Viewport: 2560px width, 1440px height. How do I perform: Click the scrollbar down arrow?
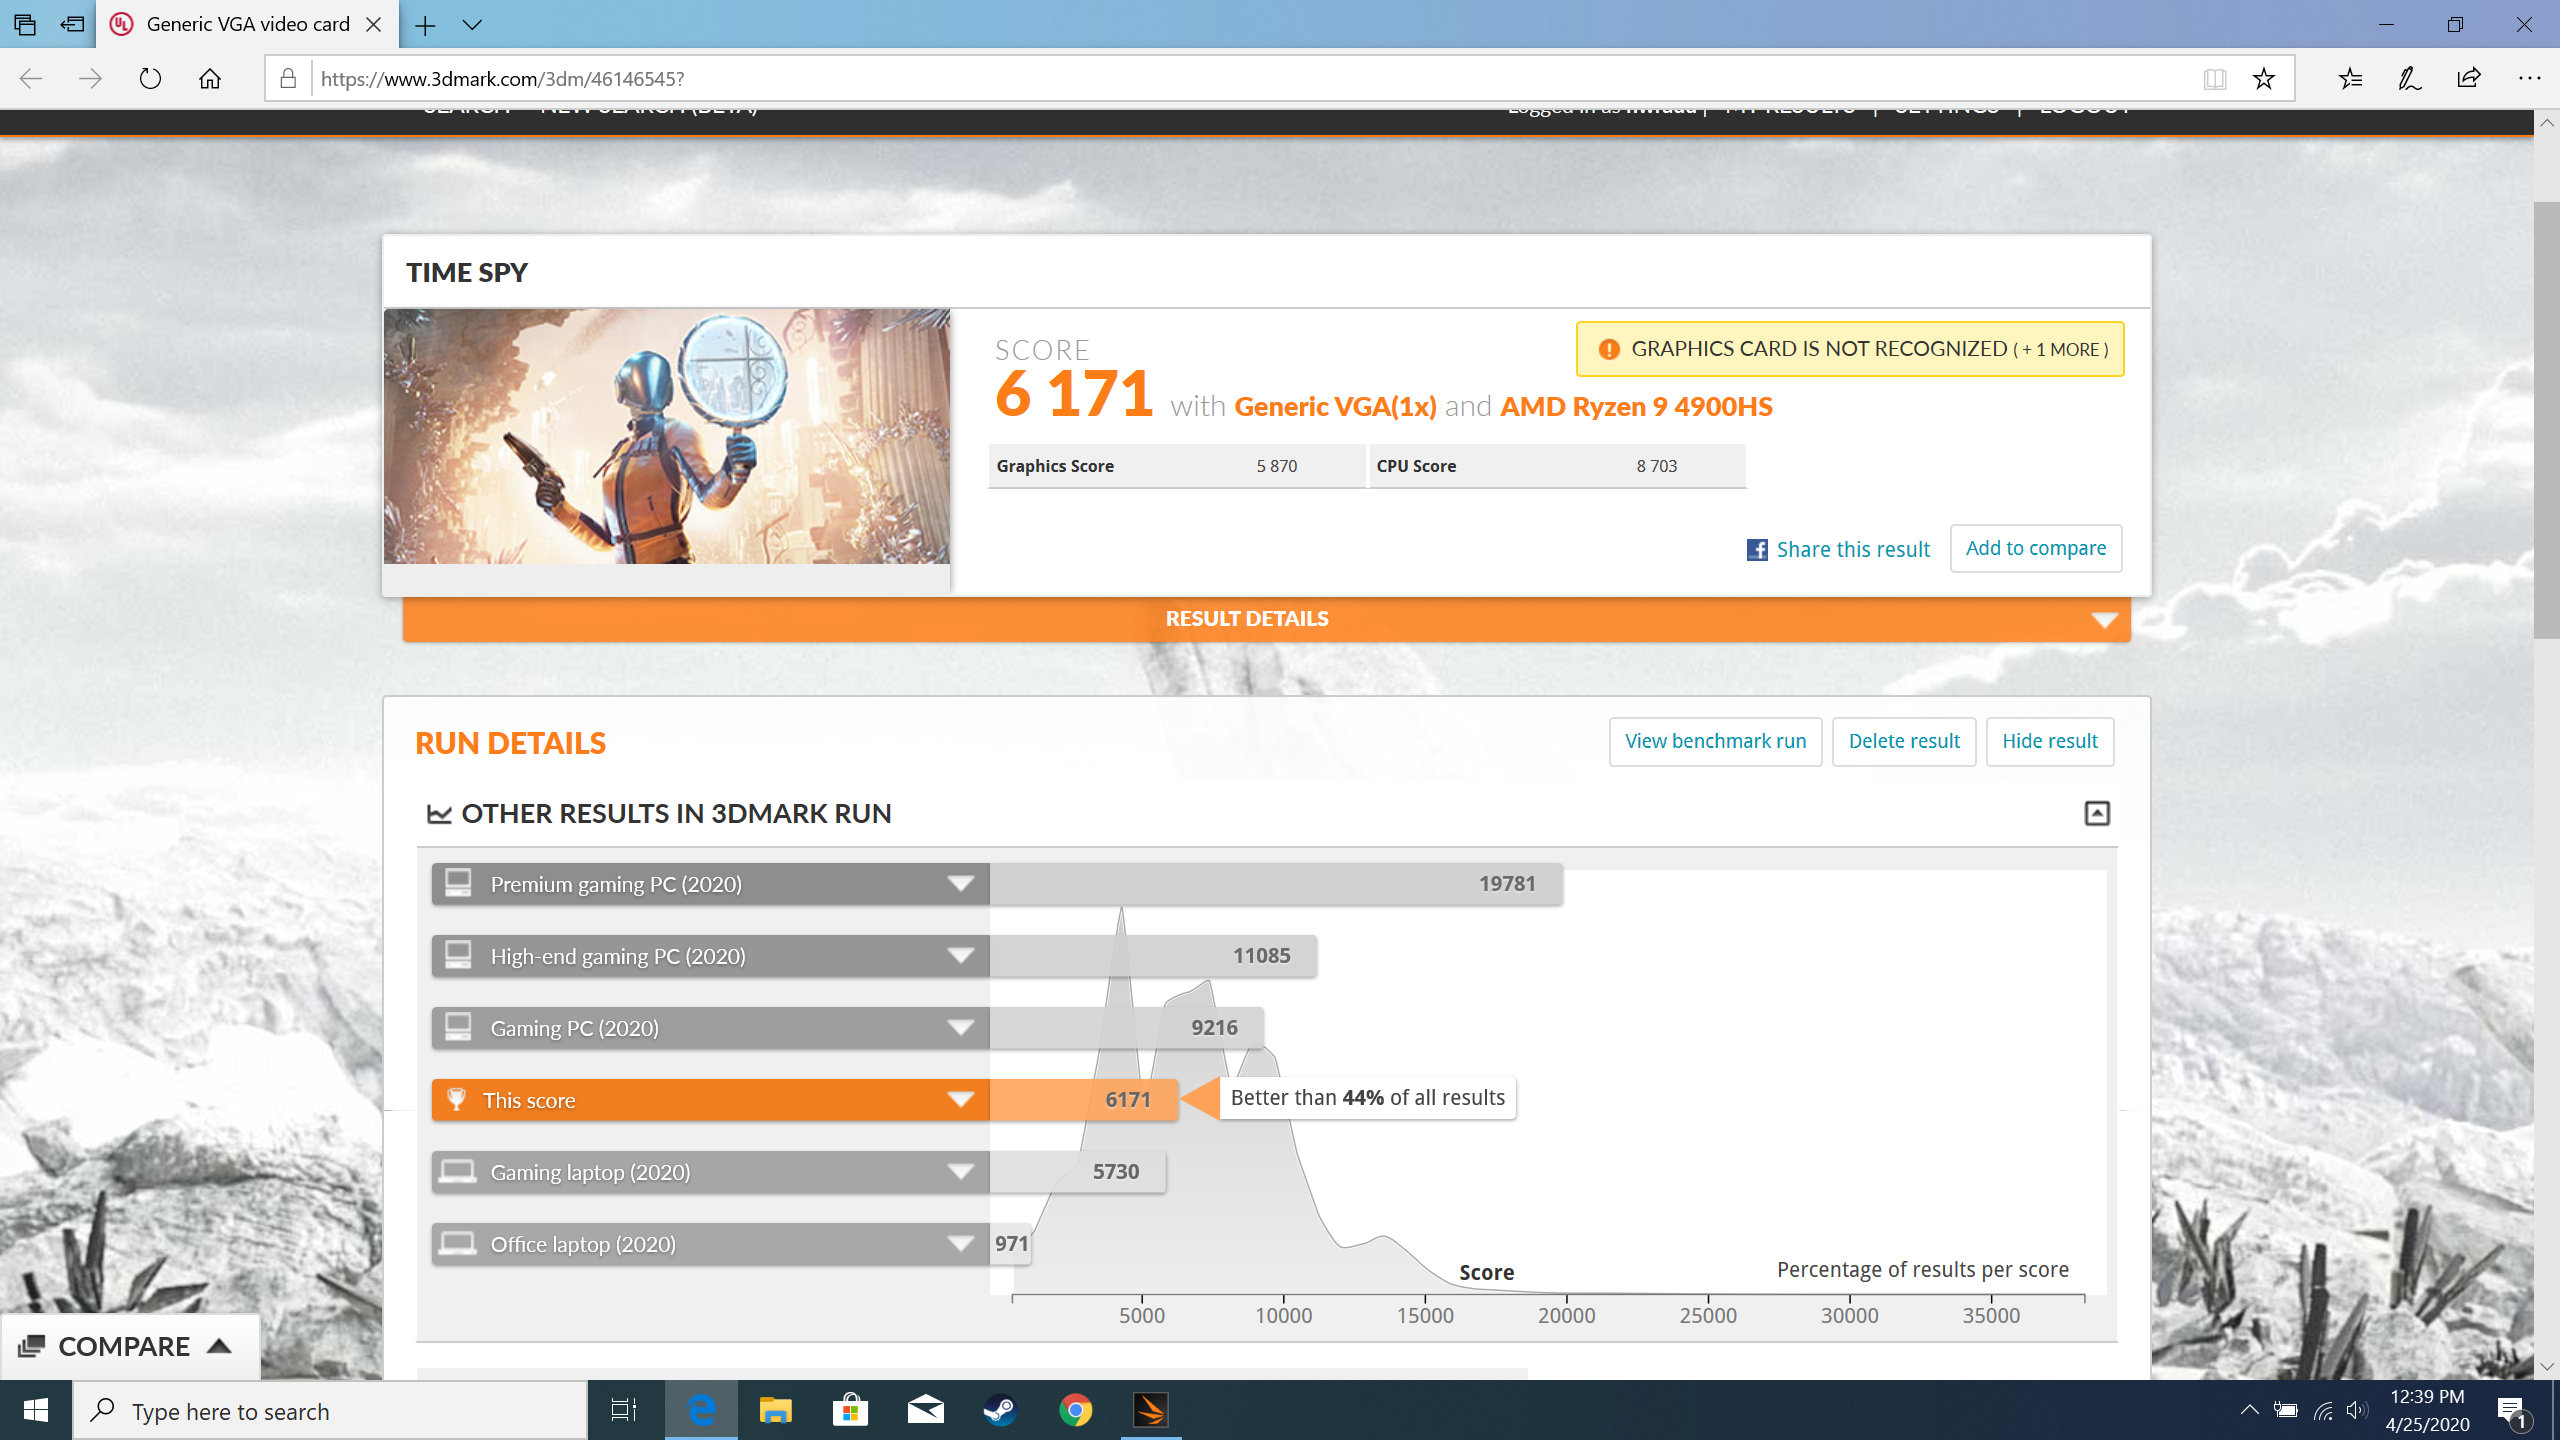tap(2546, 1366)
